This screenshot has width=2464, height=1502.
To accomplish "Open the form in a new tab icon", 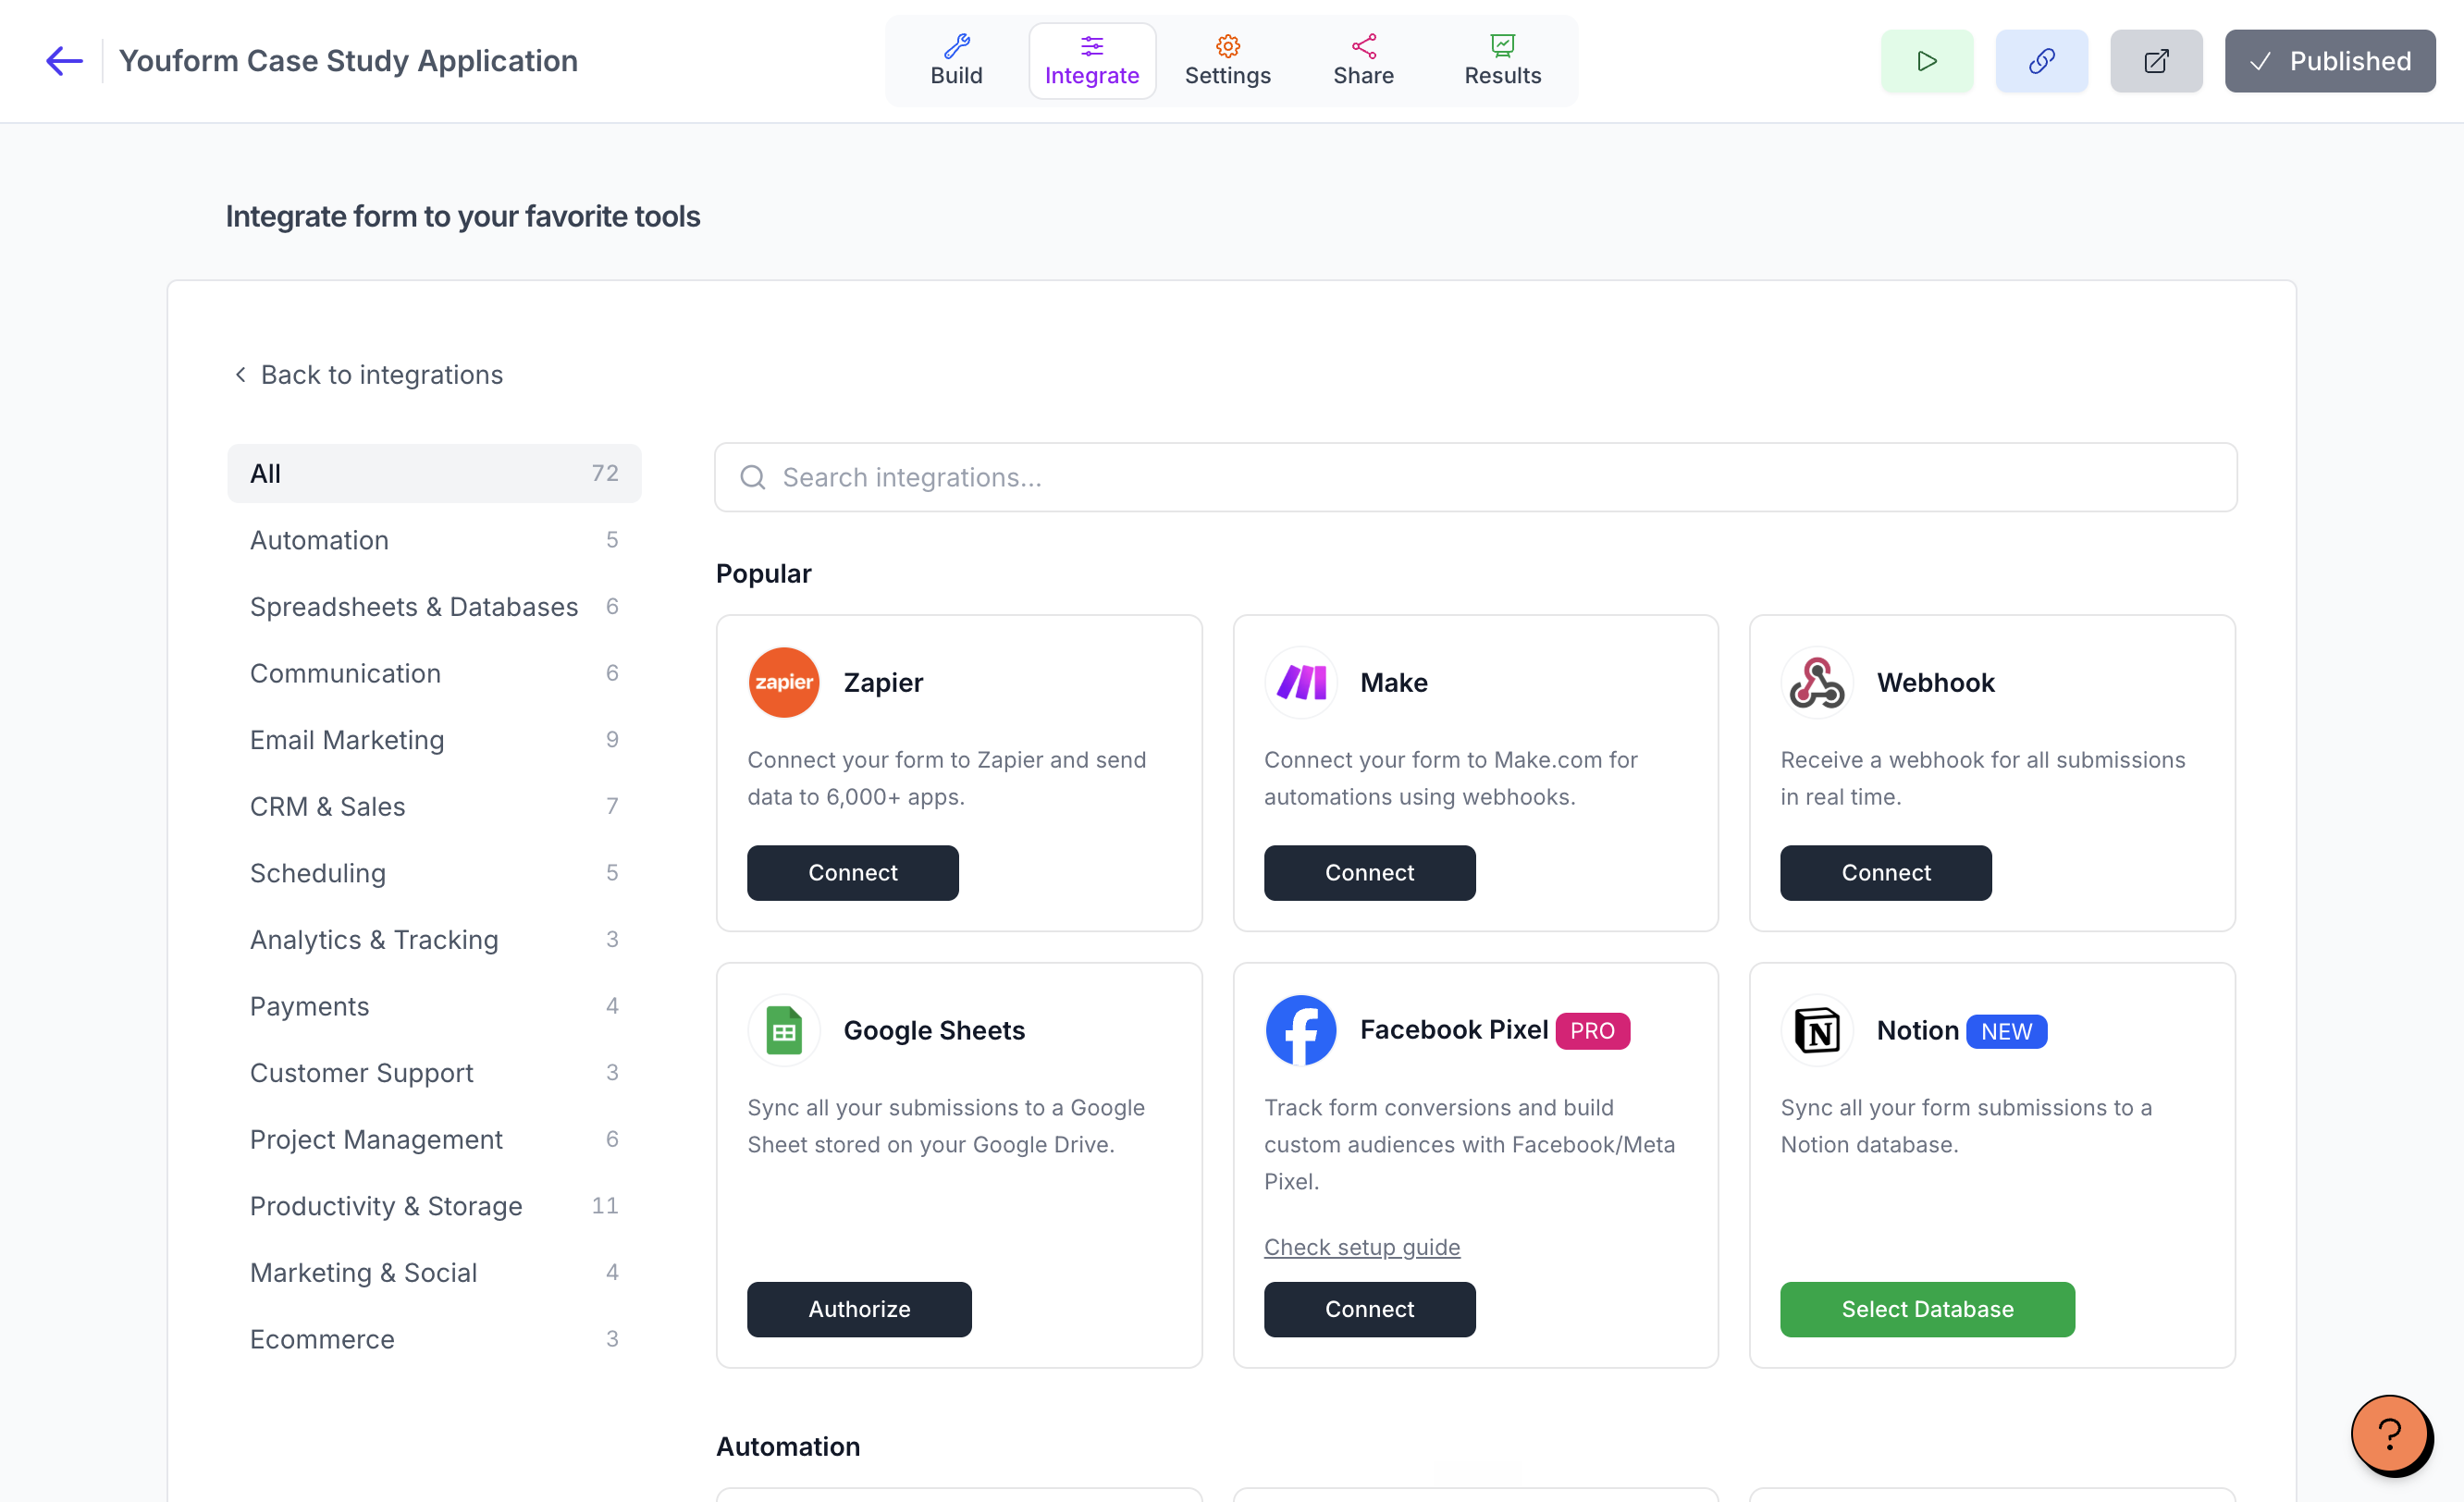I will pos(2156,61).
